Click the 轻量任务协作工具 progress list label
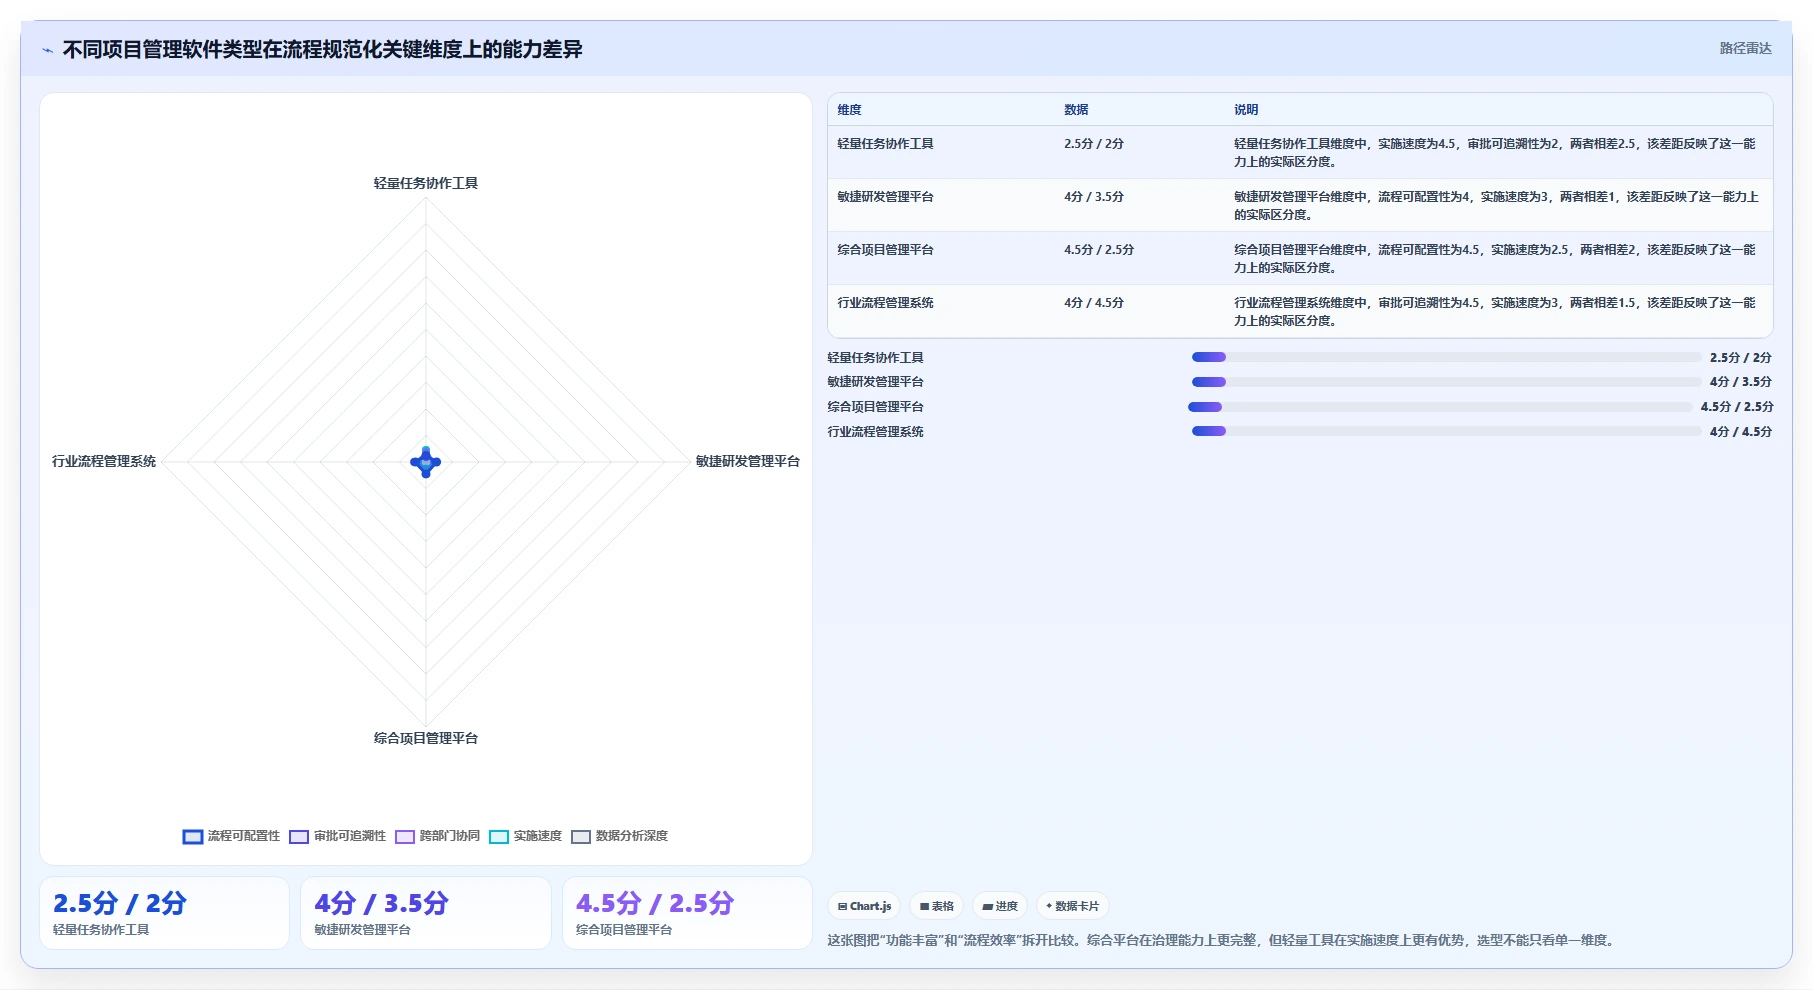Viewport: 1813px width, 990px height. click(875, 357)
